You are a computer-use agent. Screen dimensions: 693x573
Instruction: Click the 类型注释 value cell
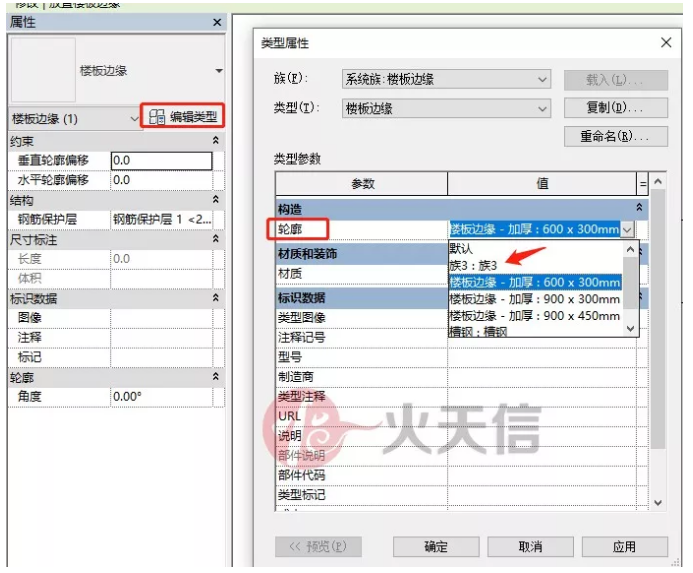(542, 397)
